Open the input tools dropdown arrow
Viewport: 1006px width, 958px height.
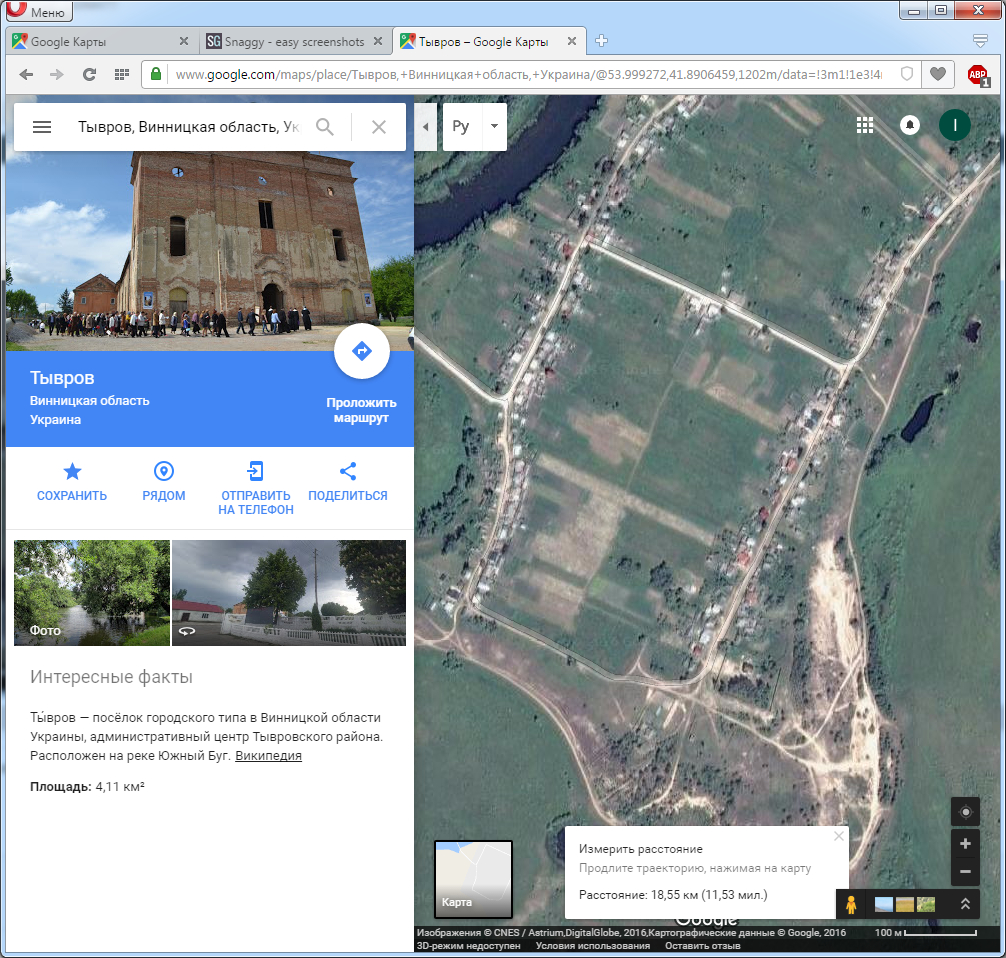(494, 126)
